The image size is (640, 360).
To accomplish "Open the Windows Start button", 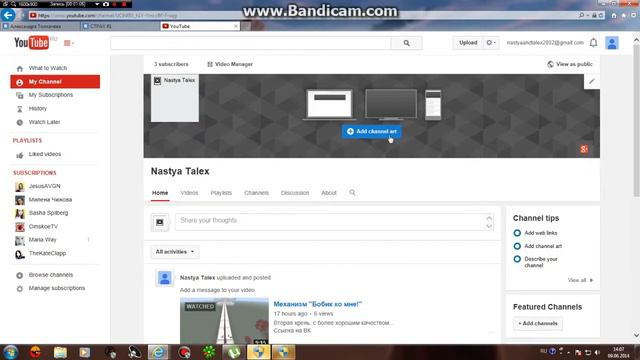I will (x=11, y=352).
